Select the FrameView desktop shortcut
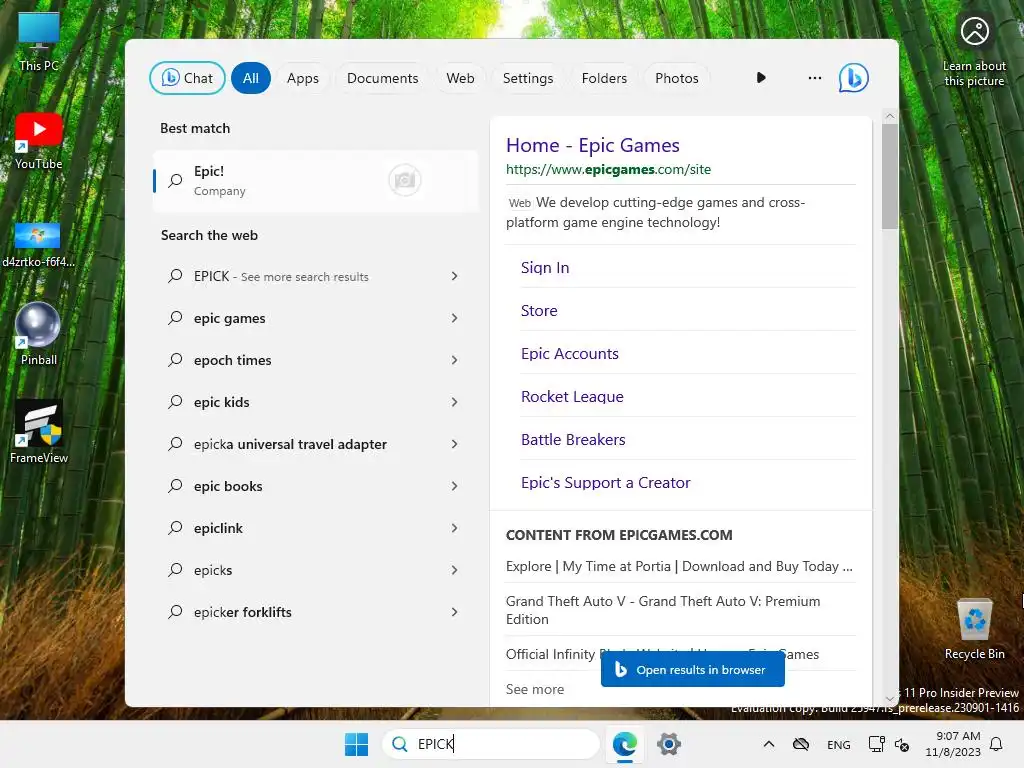This screenshot has width=1024, height=768. 39,432
